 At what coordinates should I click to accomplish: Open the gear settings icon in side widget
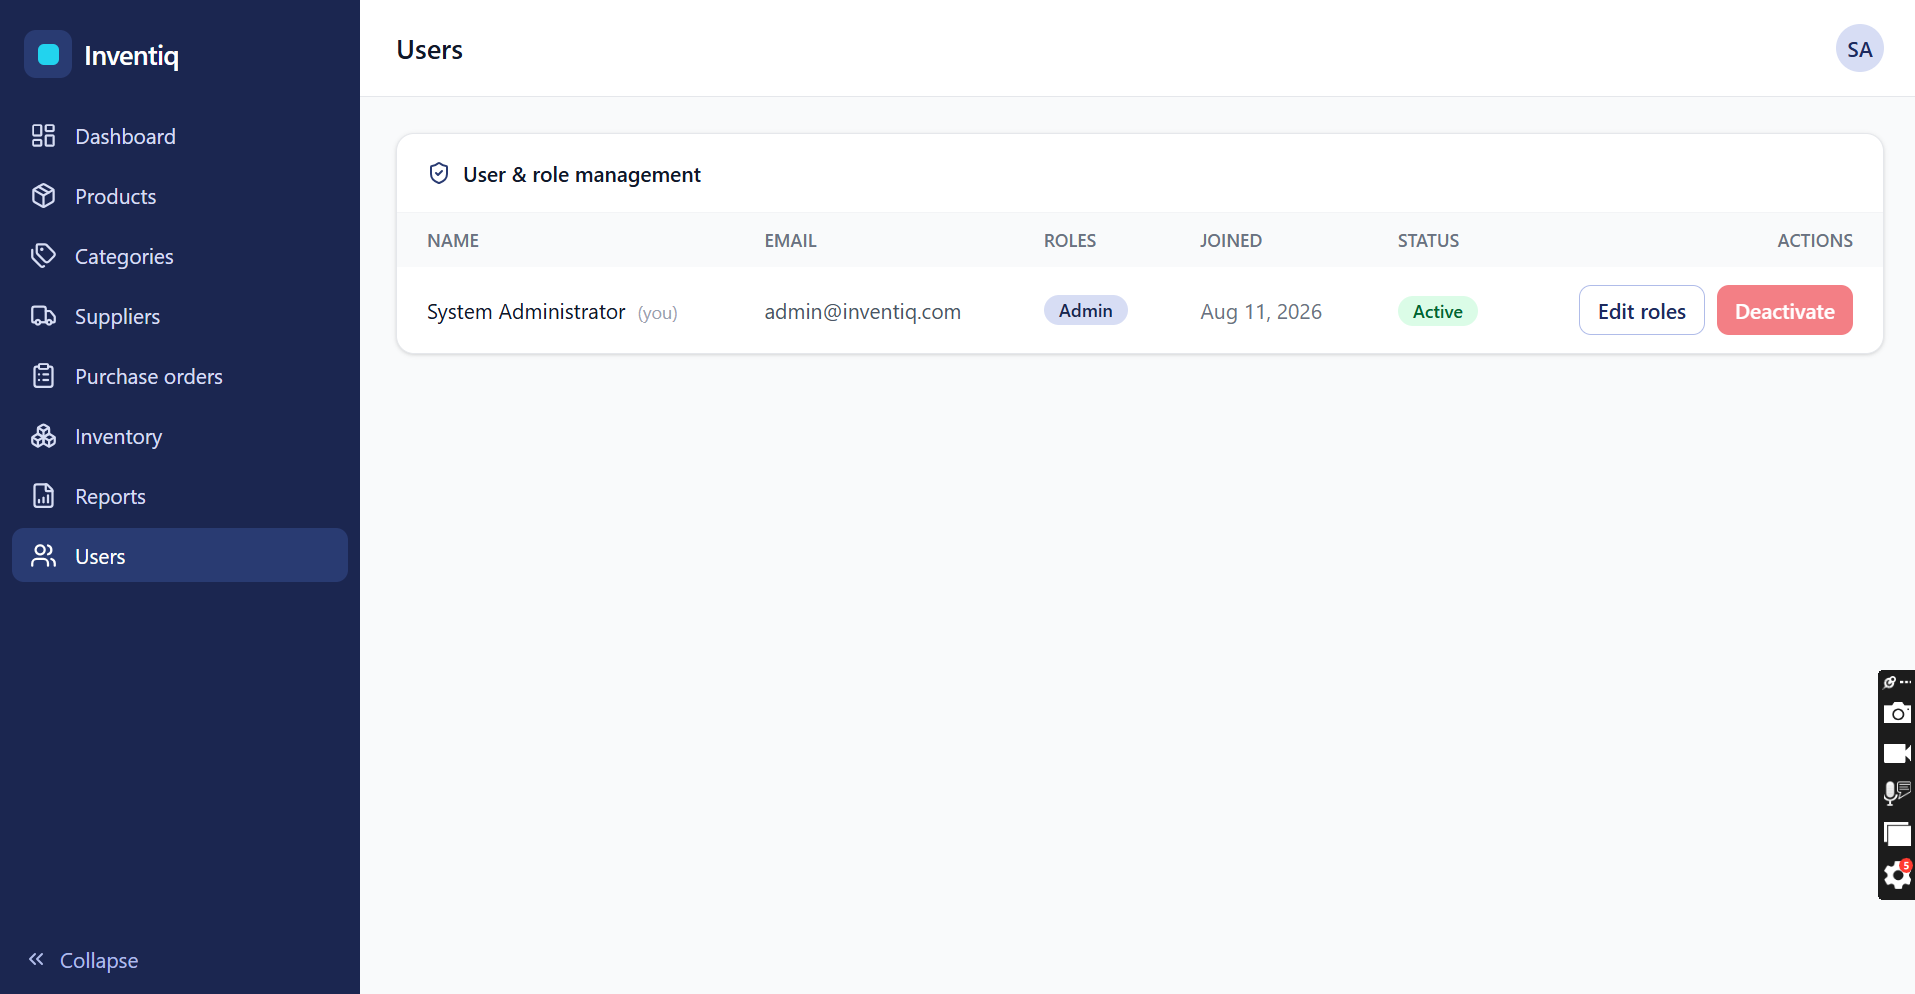pos(1897,875)
